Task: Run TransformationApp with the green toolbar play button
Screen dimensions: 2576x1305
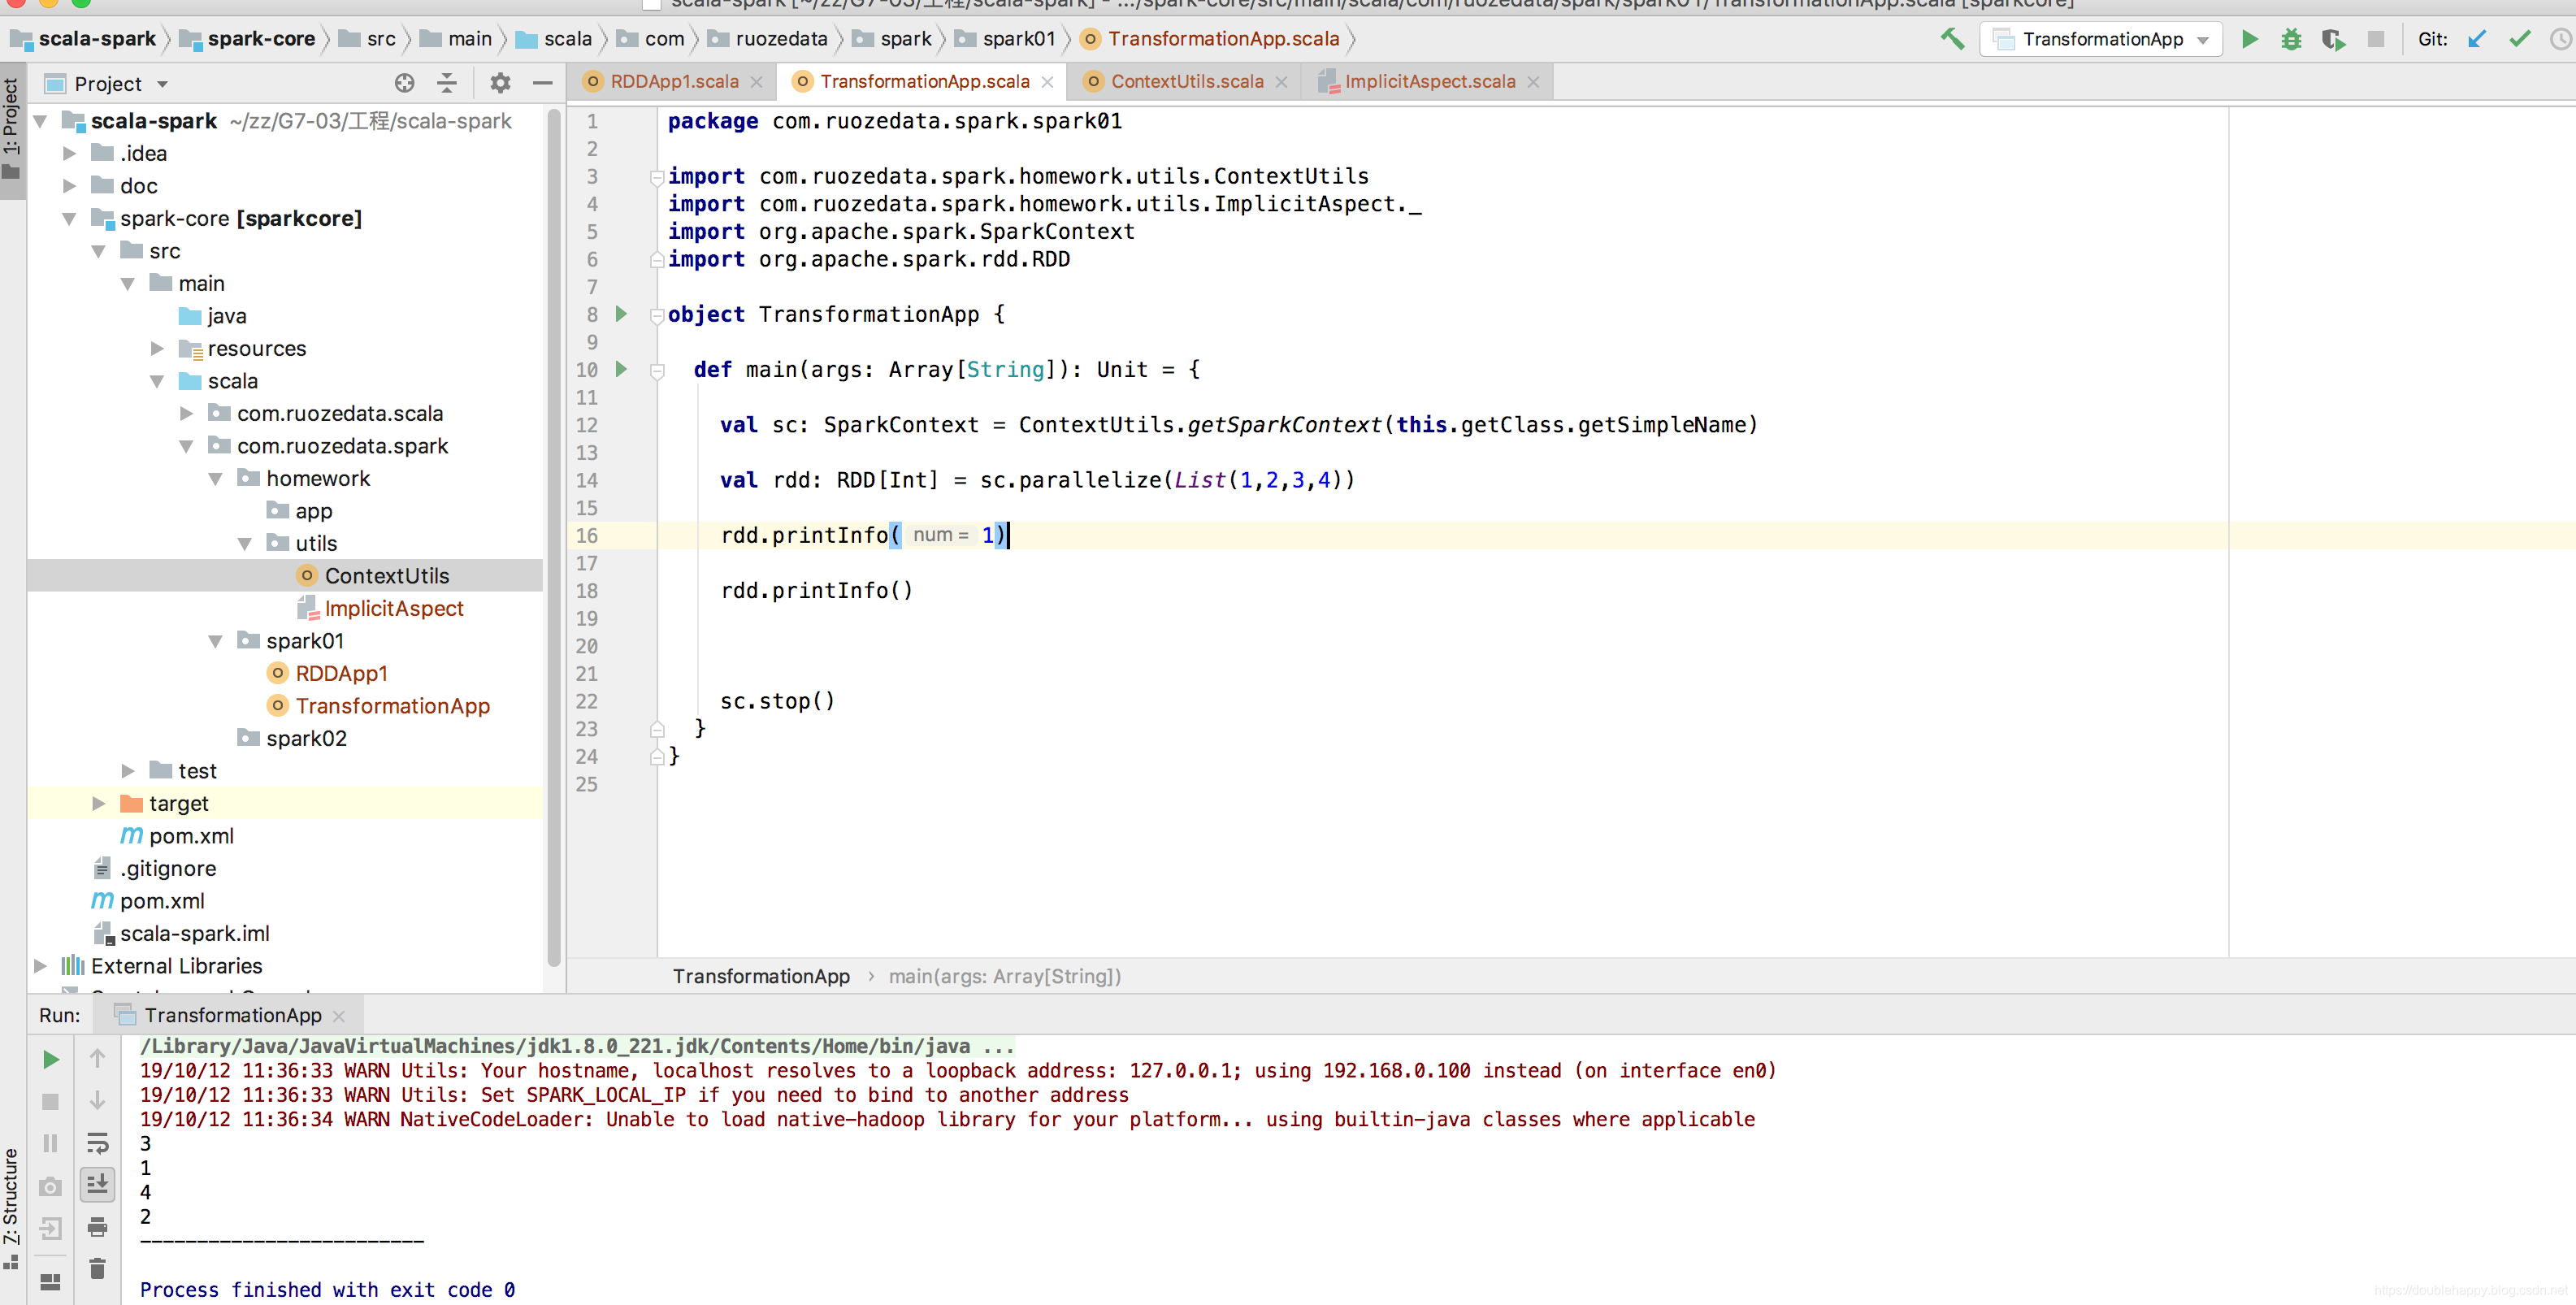Action: point(2249,39)
